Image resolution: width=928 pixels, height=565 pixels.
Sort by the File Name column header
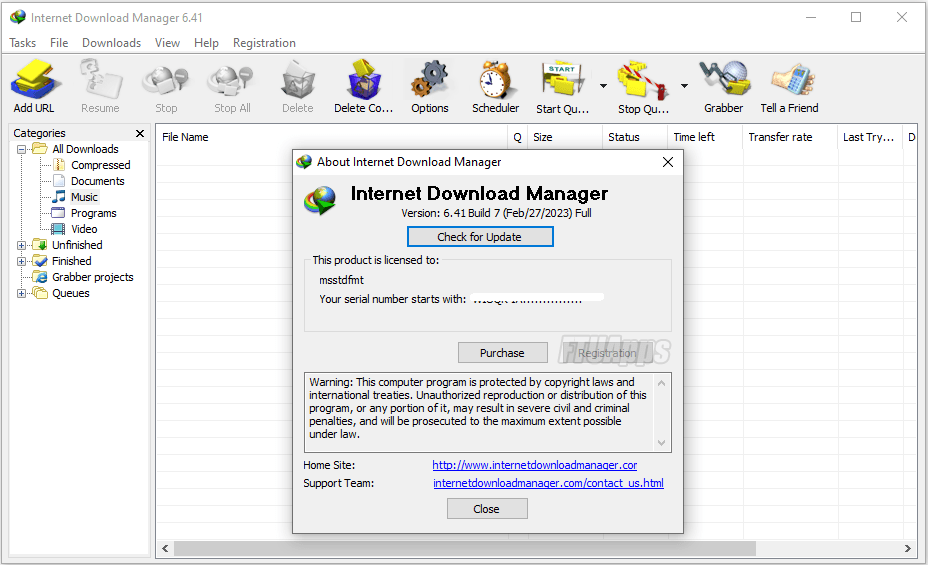[x=331, y=137]
